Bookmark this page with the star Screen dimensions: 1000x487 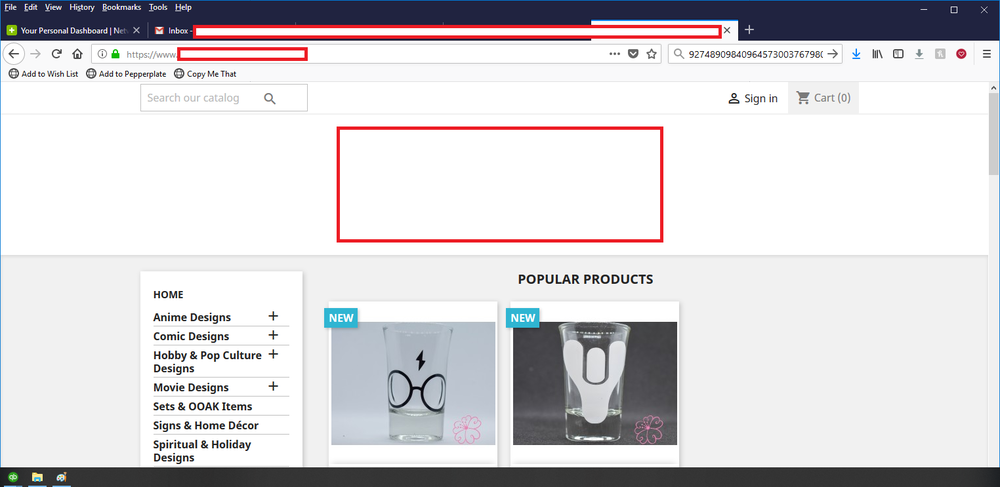(651, 54)
